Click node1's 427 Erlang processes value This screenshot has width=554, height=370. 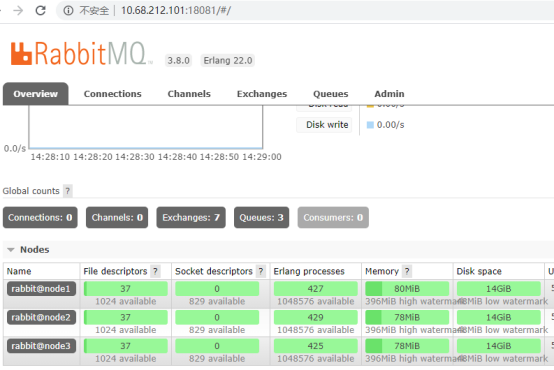(316, 289)
